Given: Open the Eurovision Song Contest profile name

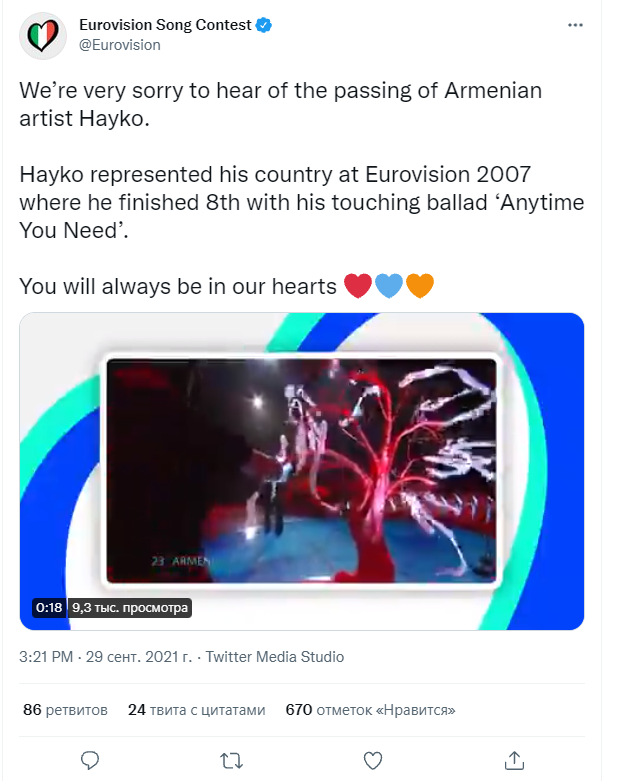Looking at the screenshot, I should [x=165, y=25].
